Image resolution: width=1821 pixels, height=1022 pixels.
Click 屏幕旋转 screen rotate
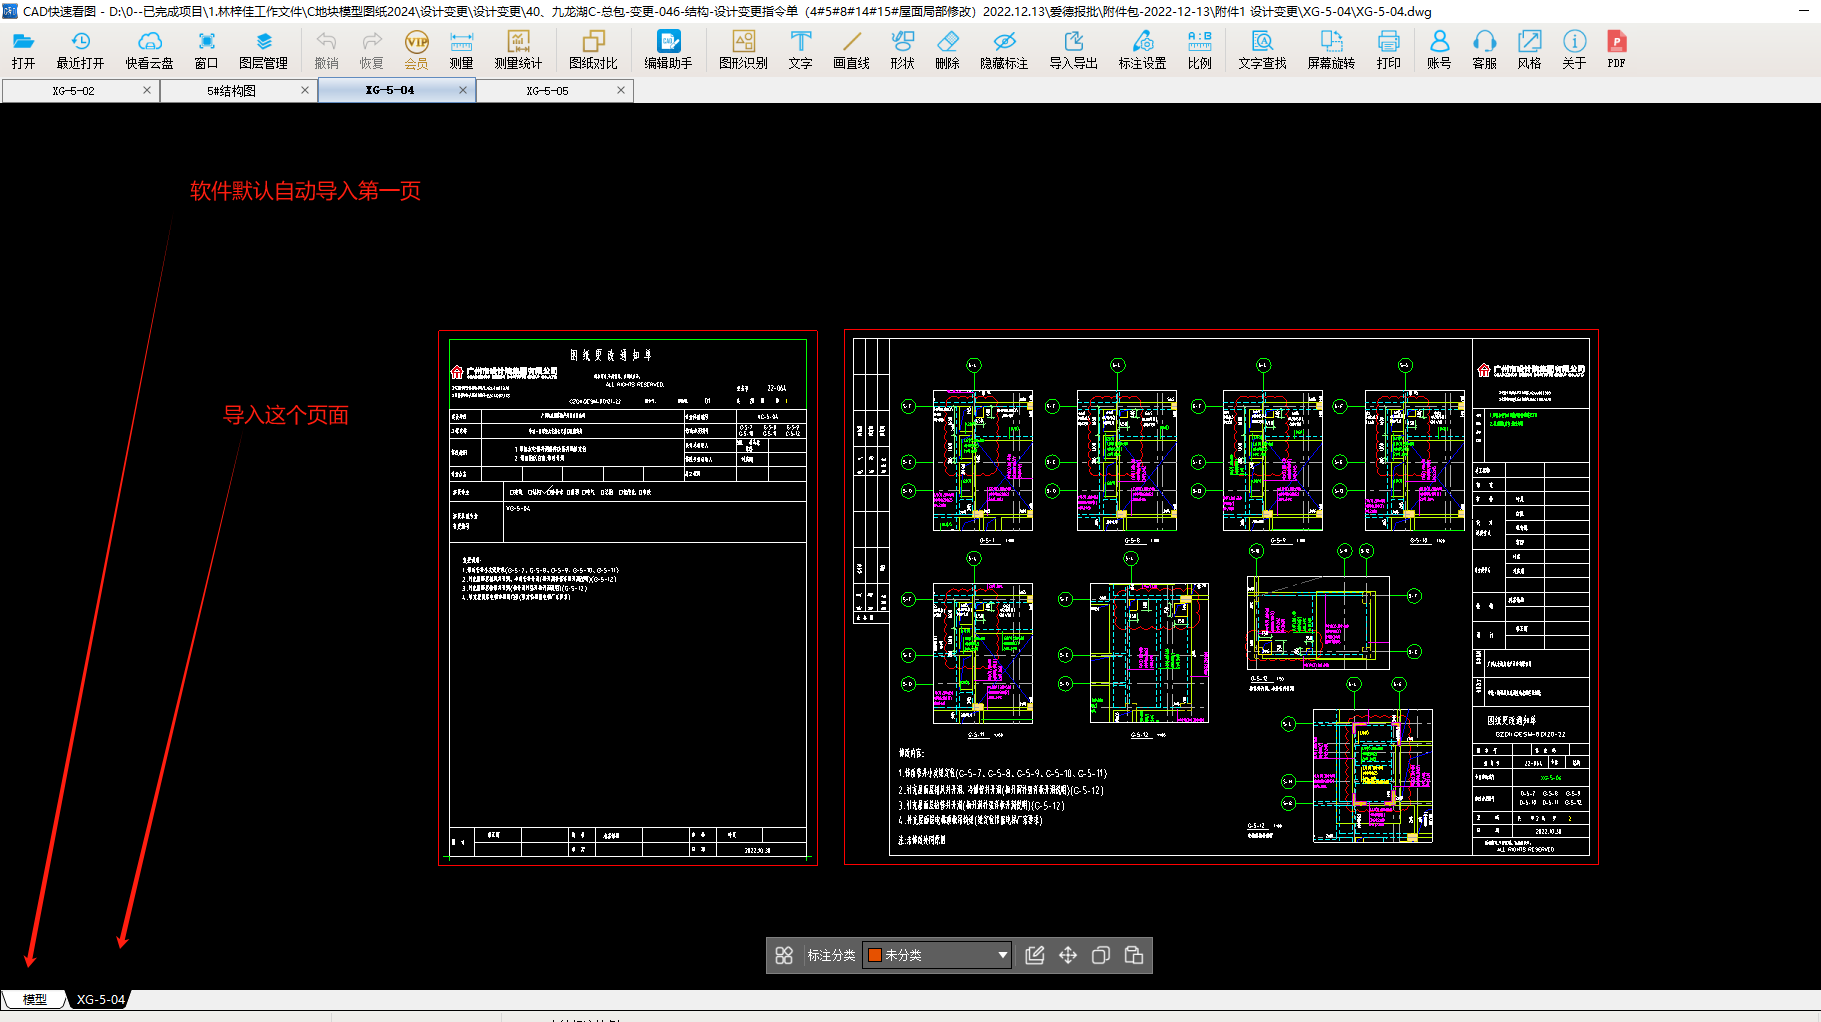(x=1331, y=49)
